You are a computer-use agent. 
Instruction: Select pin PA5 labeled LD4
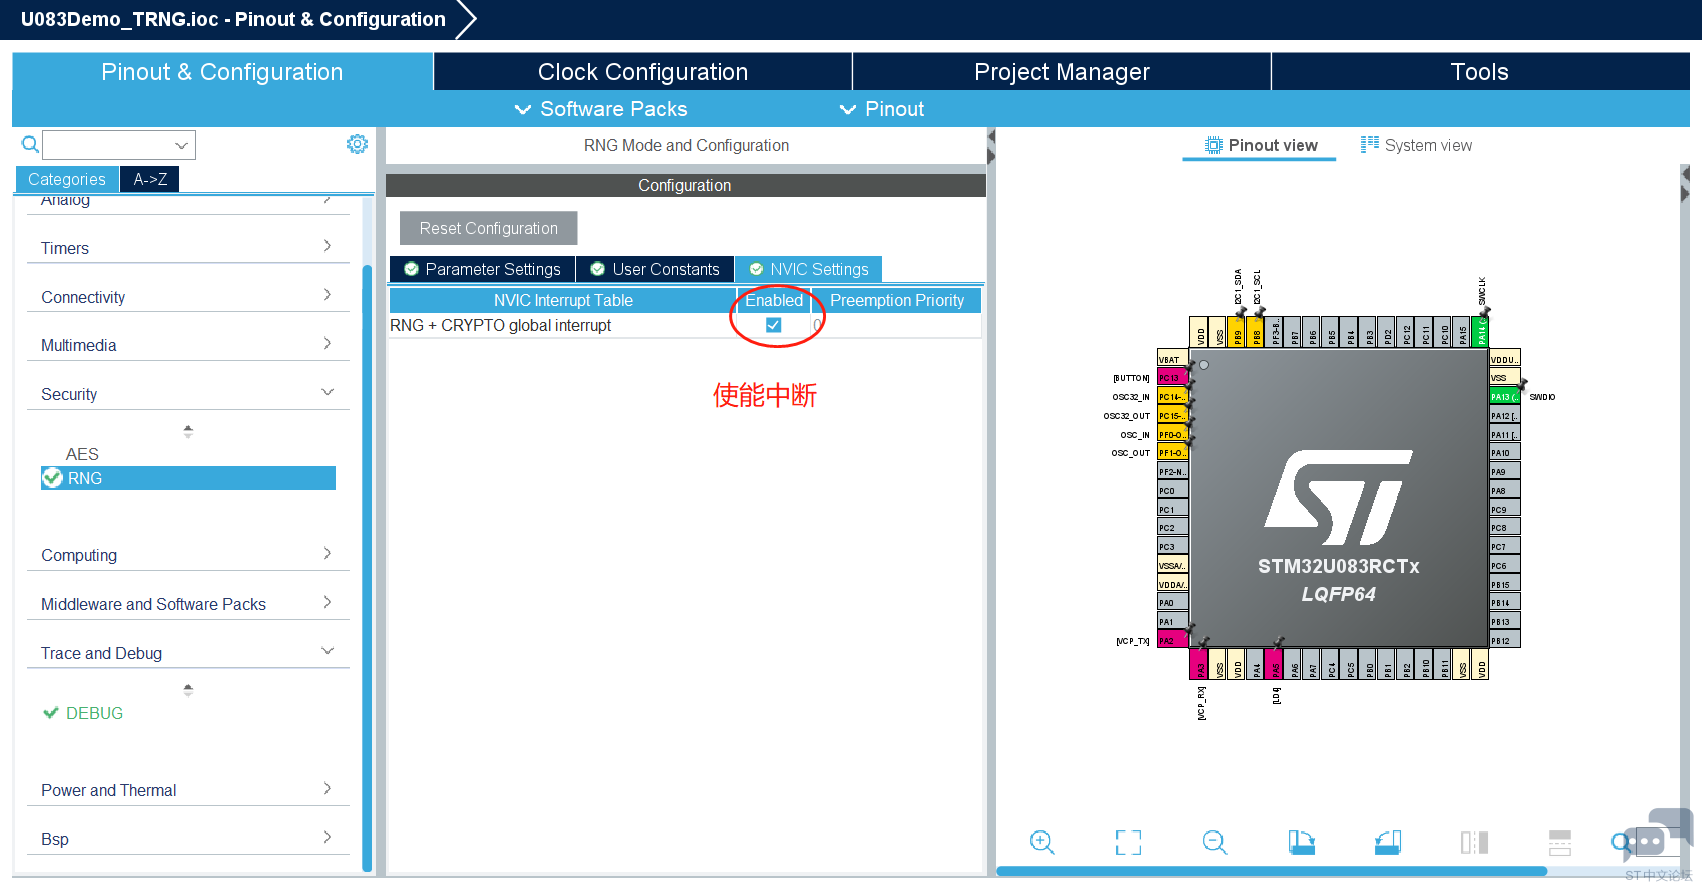coord(1276,664)
